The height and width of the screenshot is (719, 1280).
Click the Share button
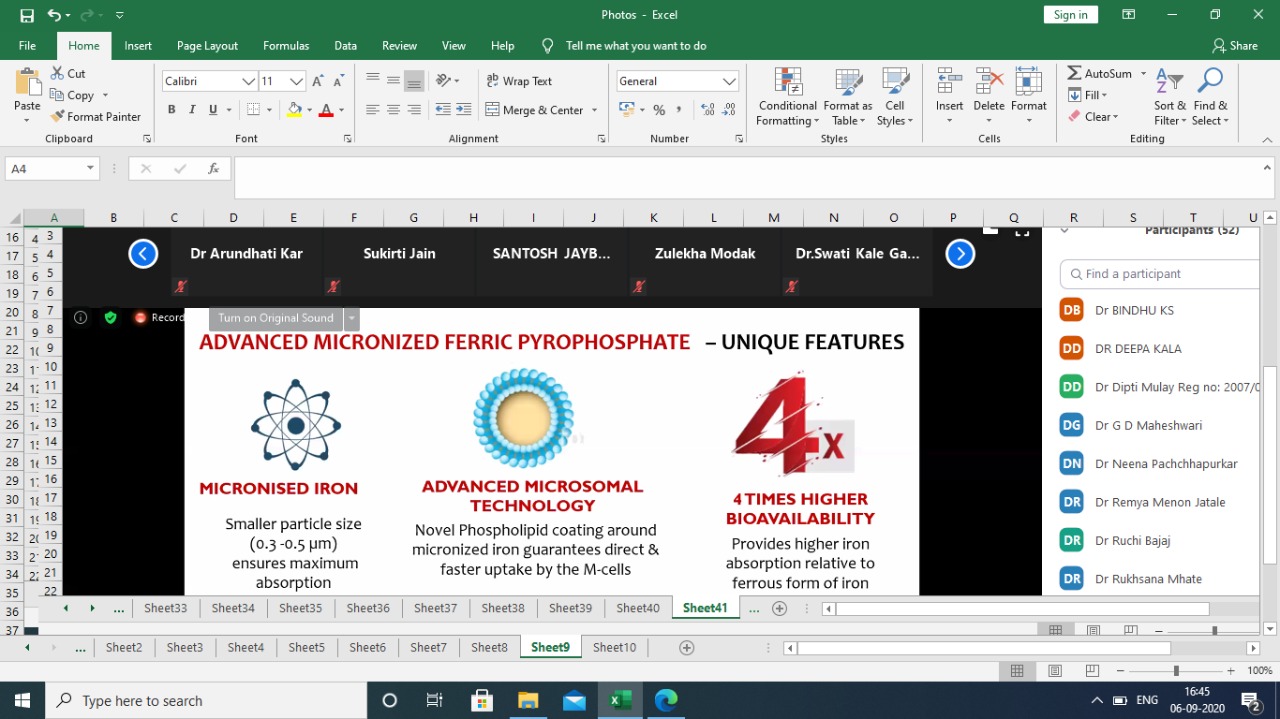click(1235, 46)
